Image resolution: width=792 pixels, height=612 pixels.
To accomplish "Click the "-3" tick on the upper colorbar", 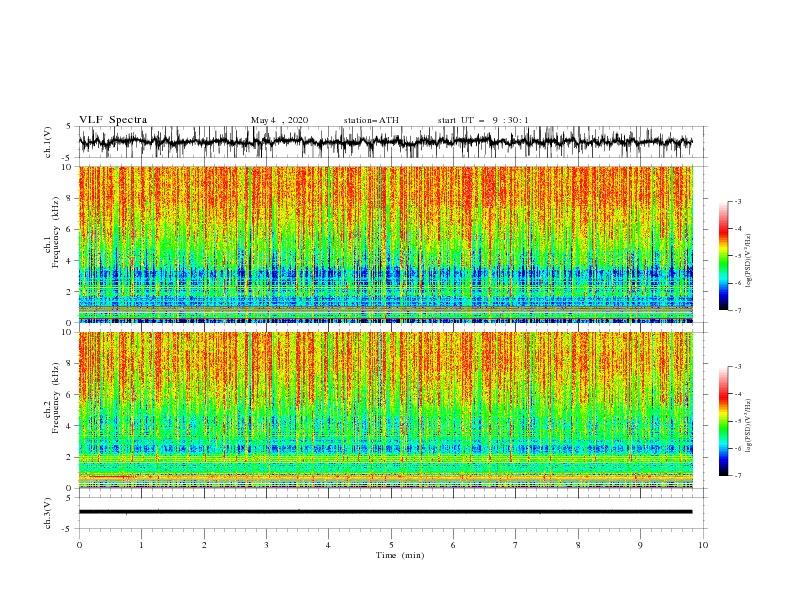I will coord(737,201).
